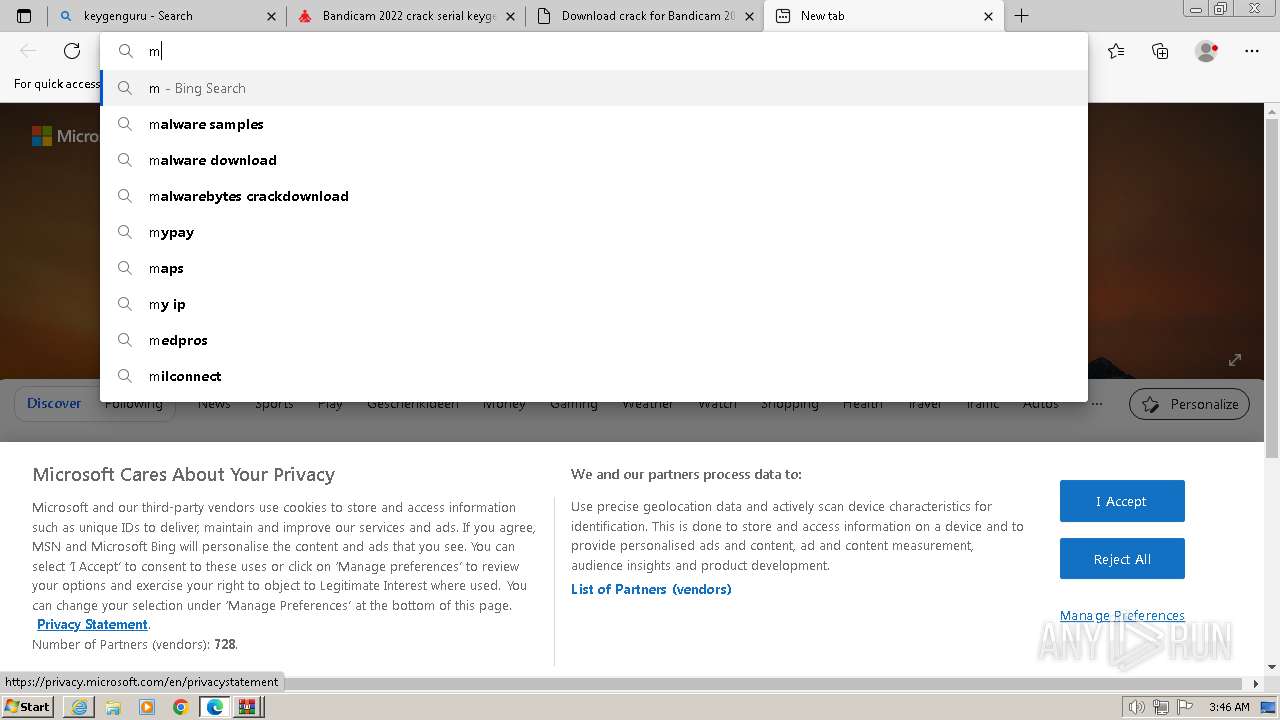Open media player taskbar icon
Image resolution: width=1280 pixels, height=720 pixels.
click(x=147, y=707)
